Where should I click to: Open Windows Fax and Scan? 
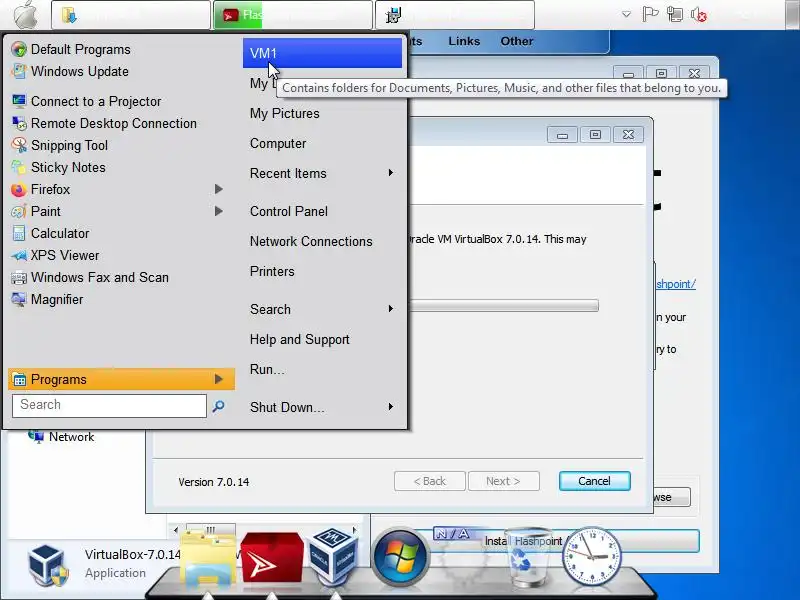[x=99, y=277]
